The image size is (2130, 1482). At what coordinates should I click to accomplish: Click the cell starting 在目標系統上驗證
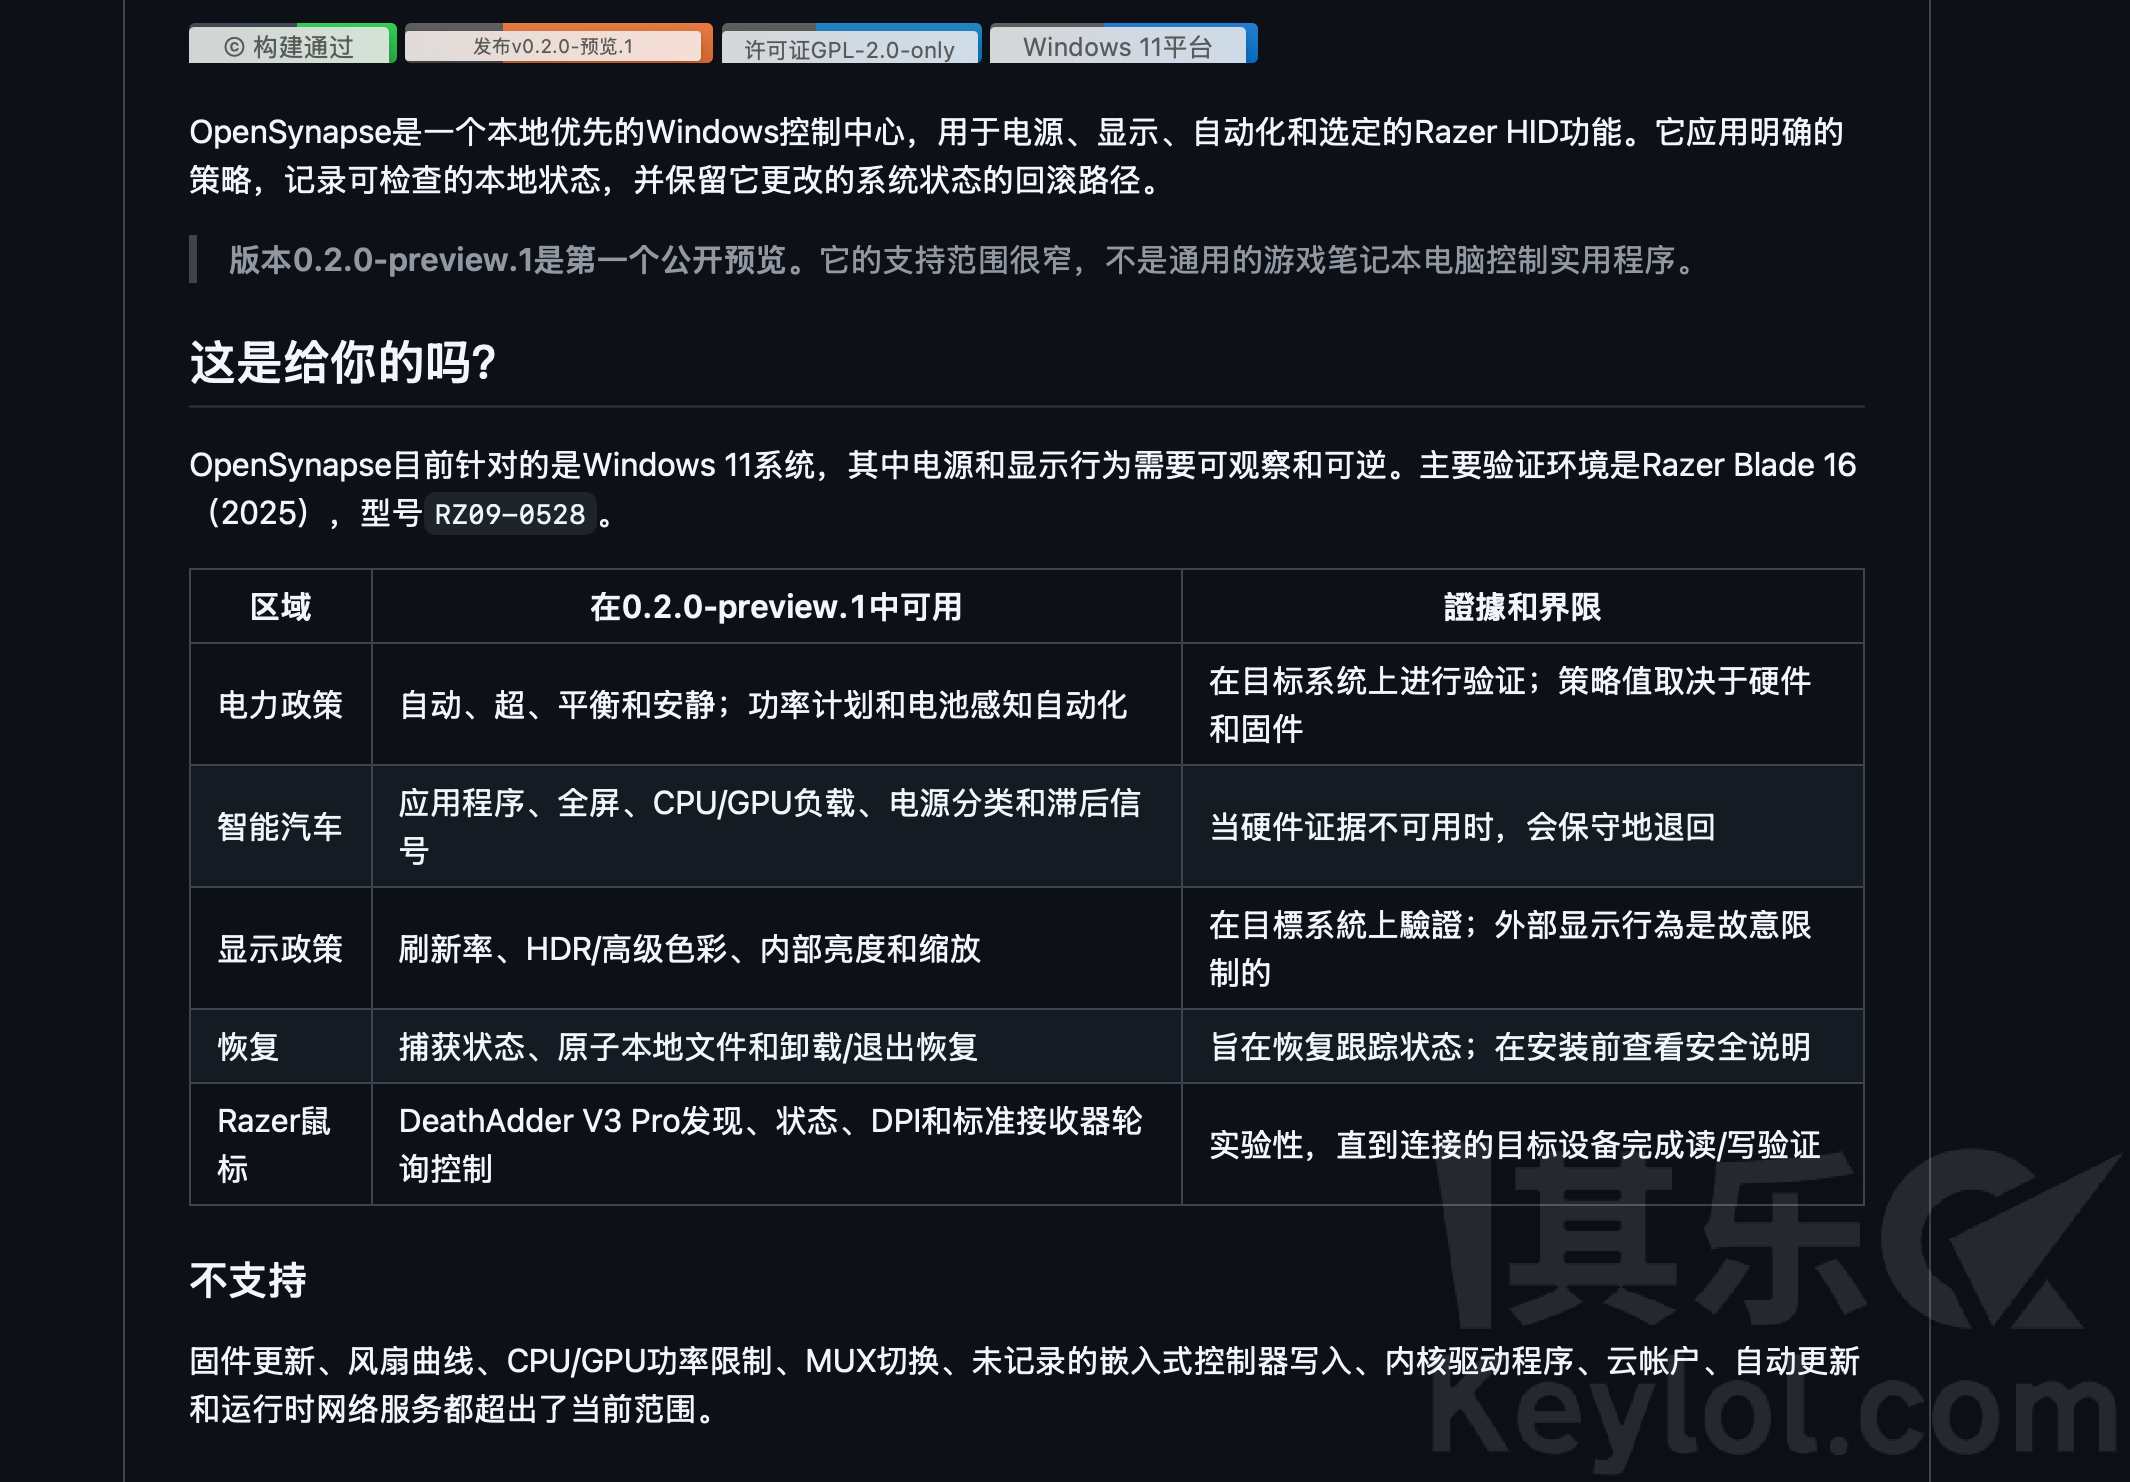pyautogui.click(x=1522, y=949)
